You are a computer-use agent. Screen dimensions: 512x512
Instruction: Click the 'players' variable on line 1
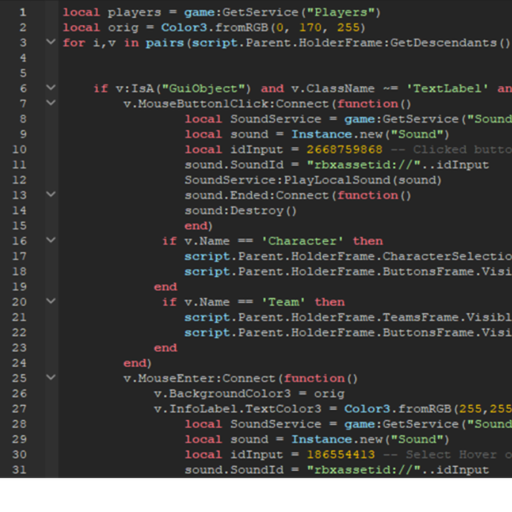[x=134, y=13]
